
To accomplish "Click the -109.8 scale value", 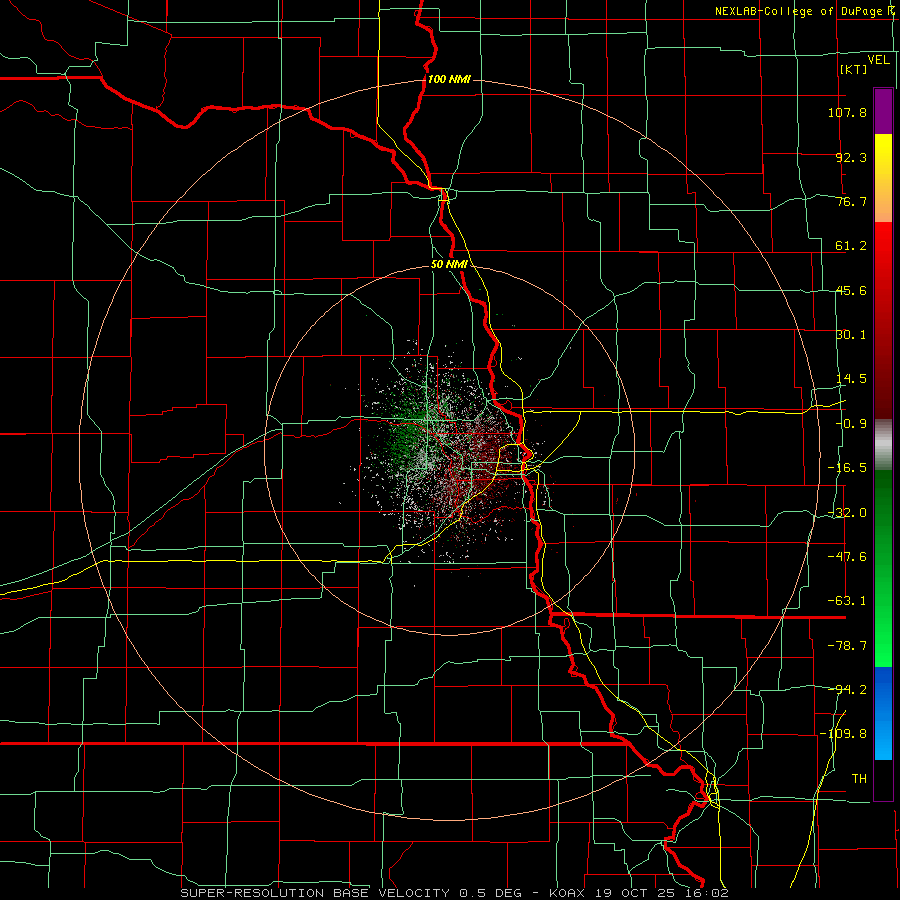I will [843, 734].
